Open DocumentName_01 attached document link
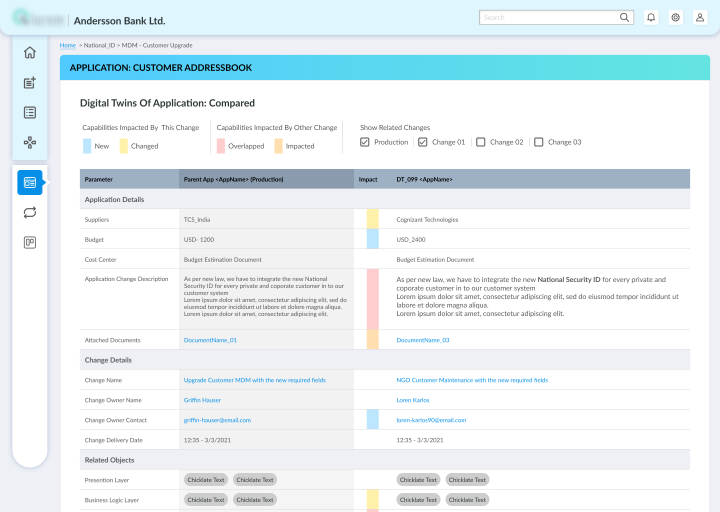 click(x=210, y=340)
